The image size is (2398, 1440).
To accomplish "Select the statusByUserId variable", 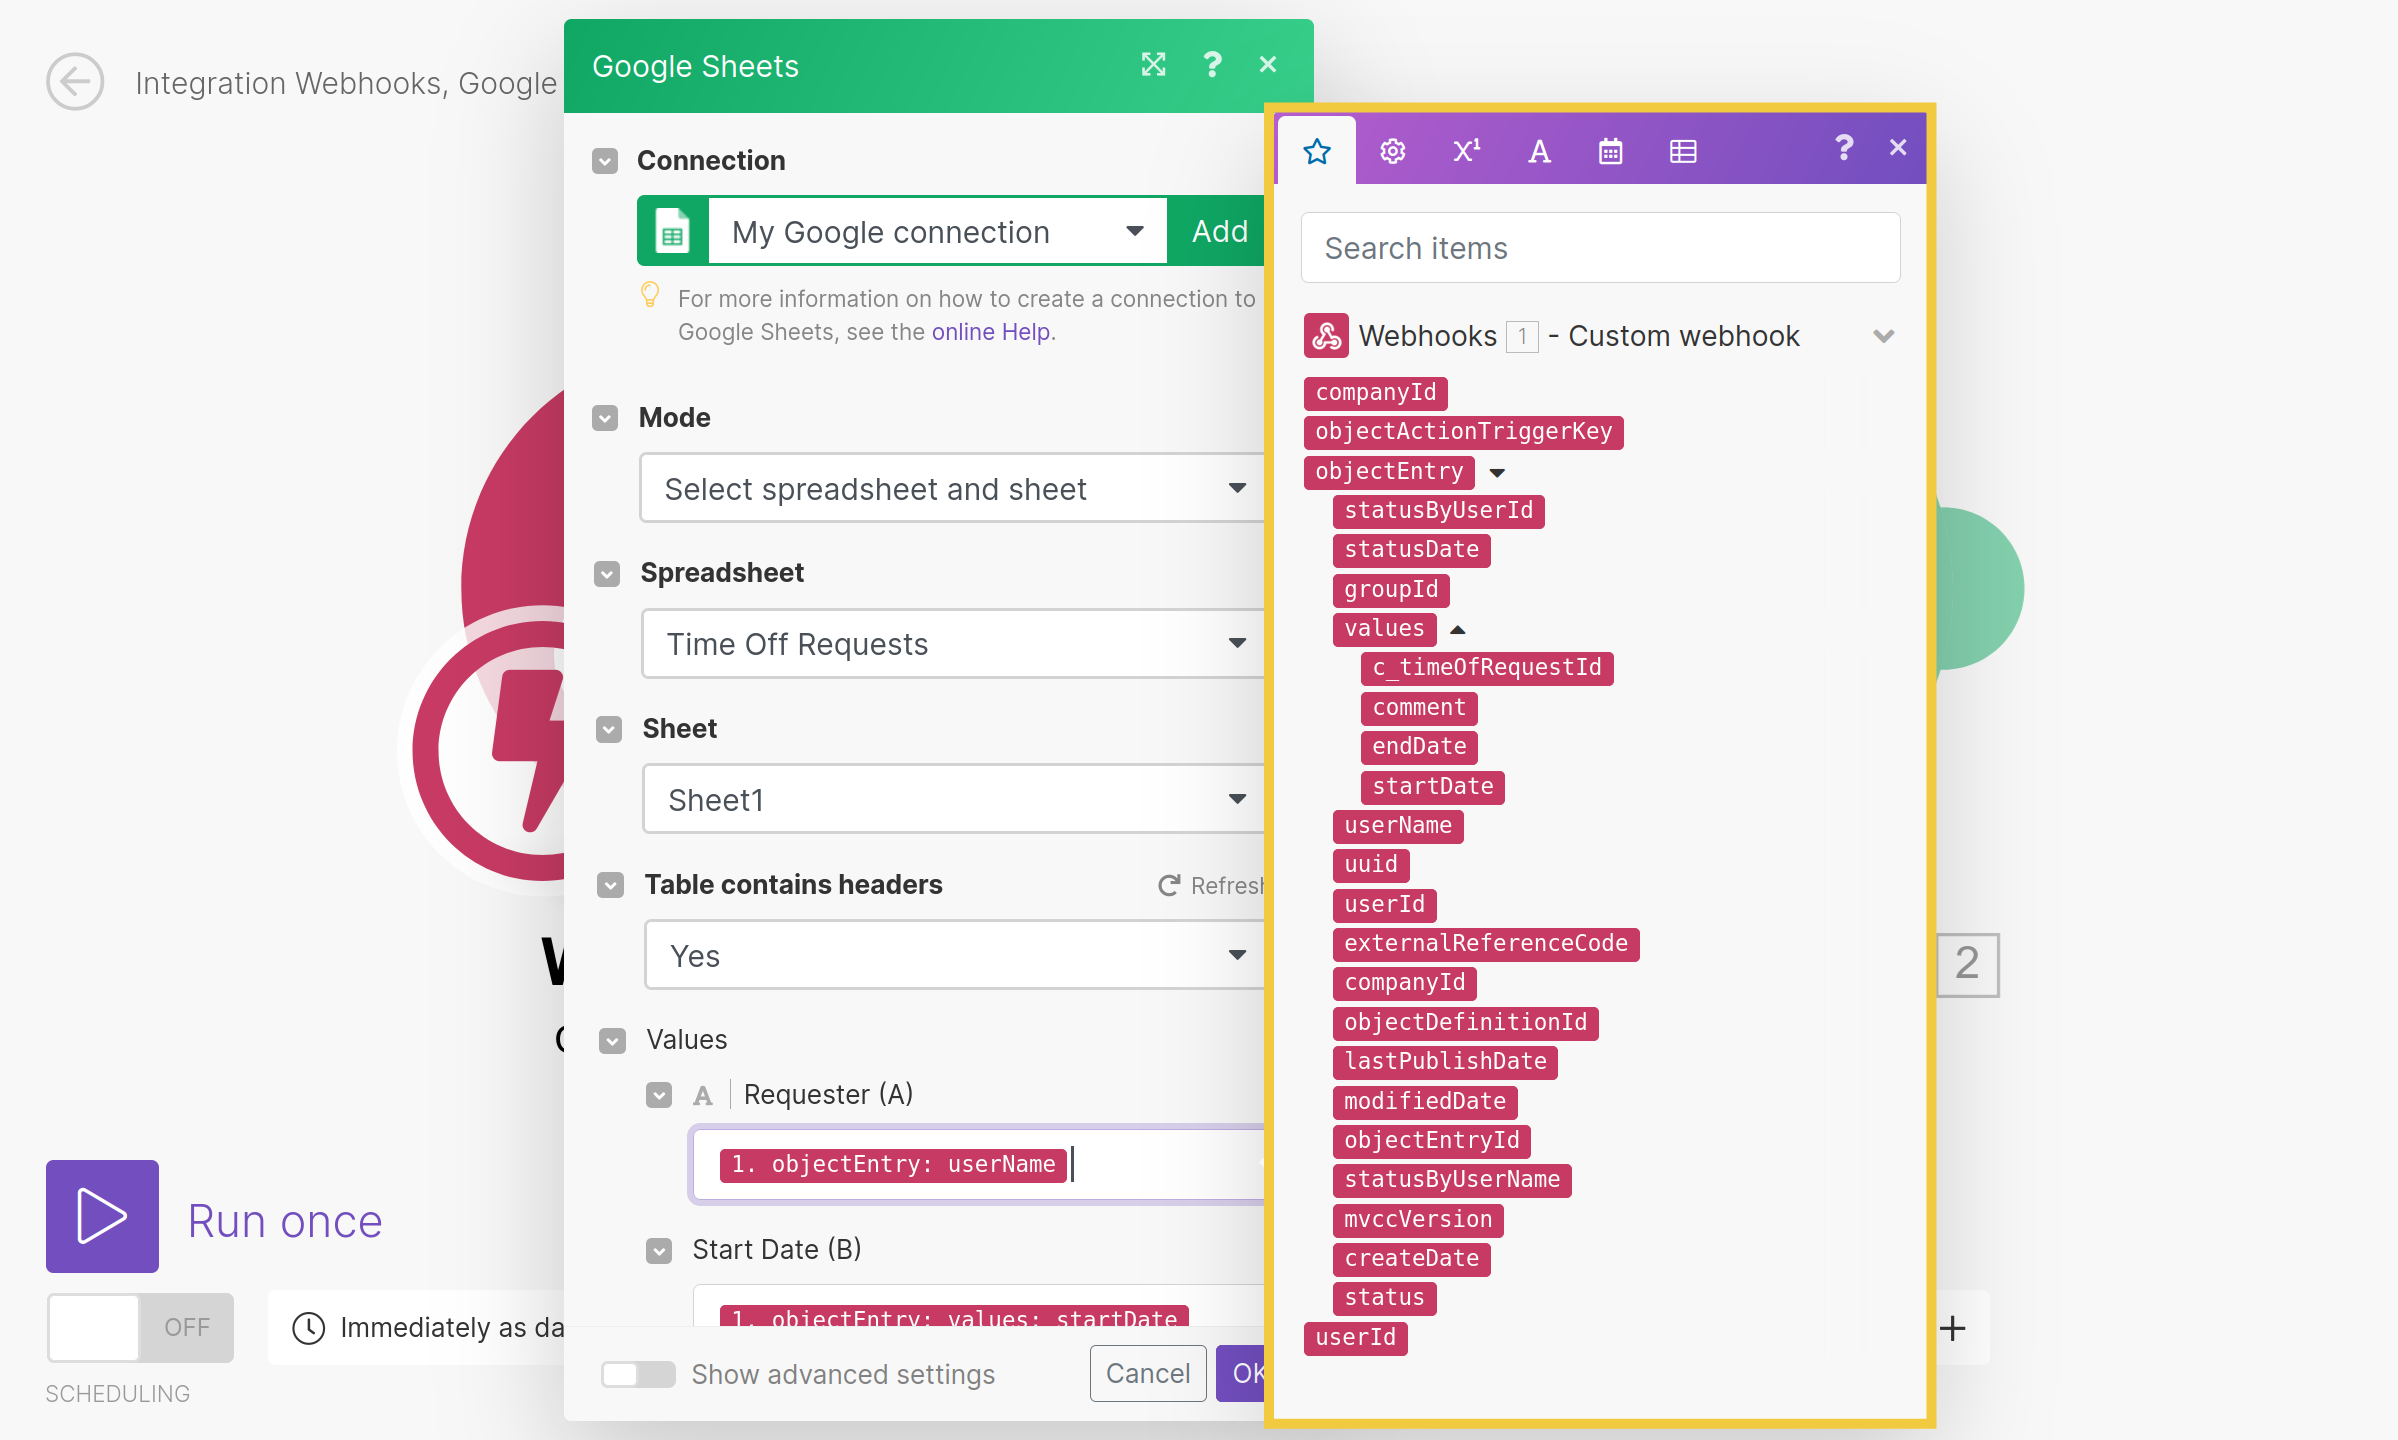I will [x=1438, y=511].
